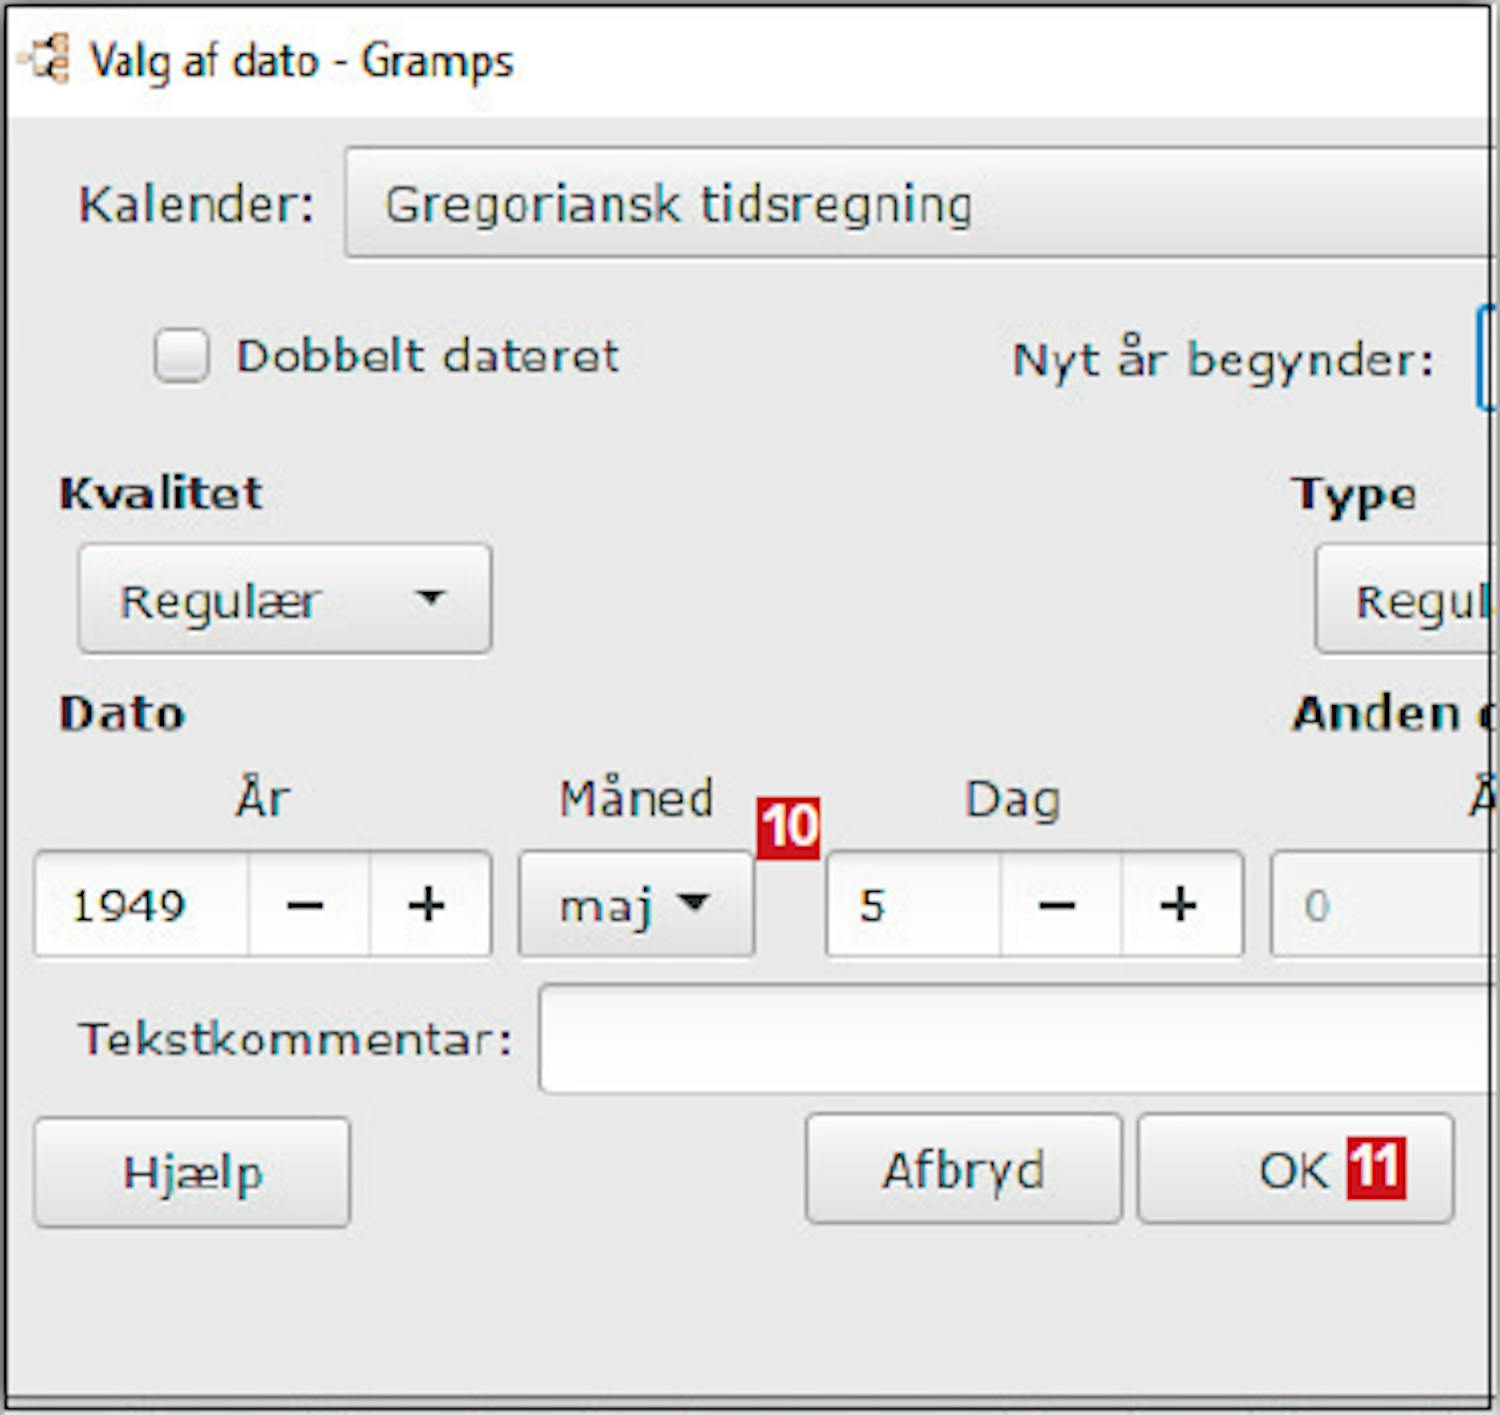Click the second date year field showing 0
The image size is (1500, 1415).
pos(1376,905)
